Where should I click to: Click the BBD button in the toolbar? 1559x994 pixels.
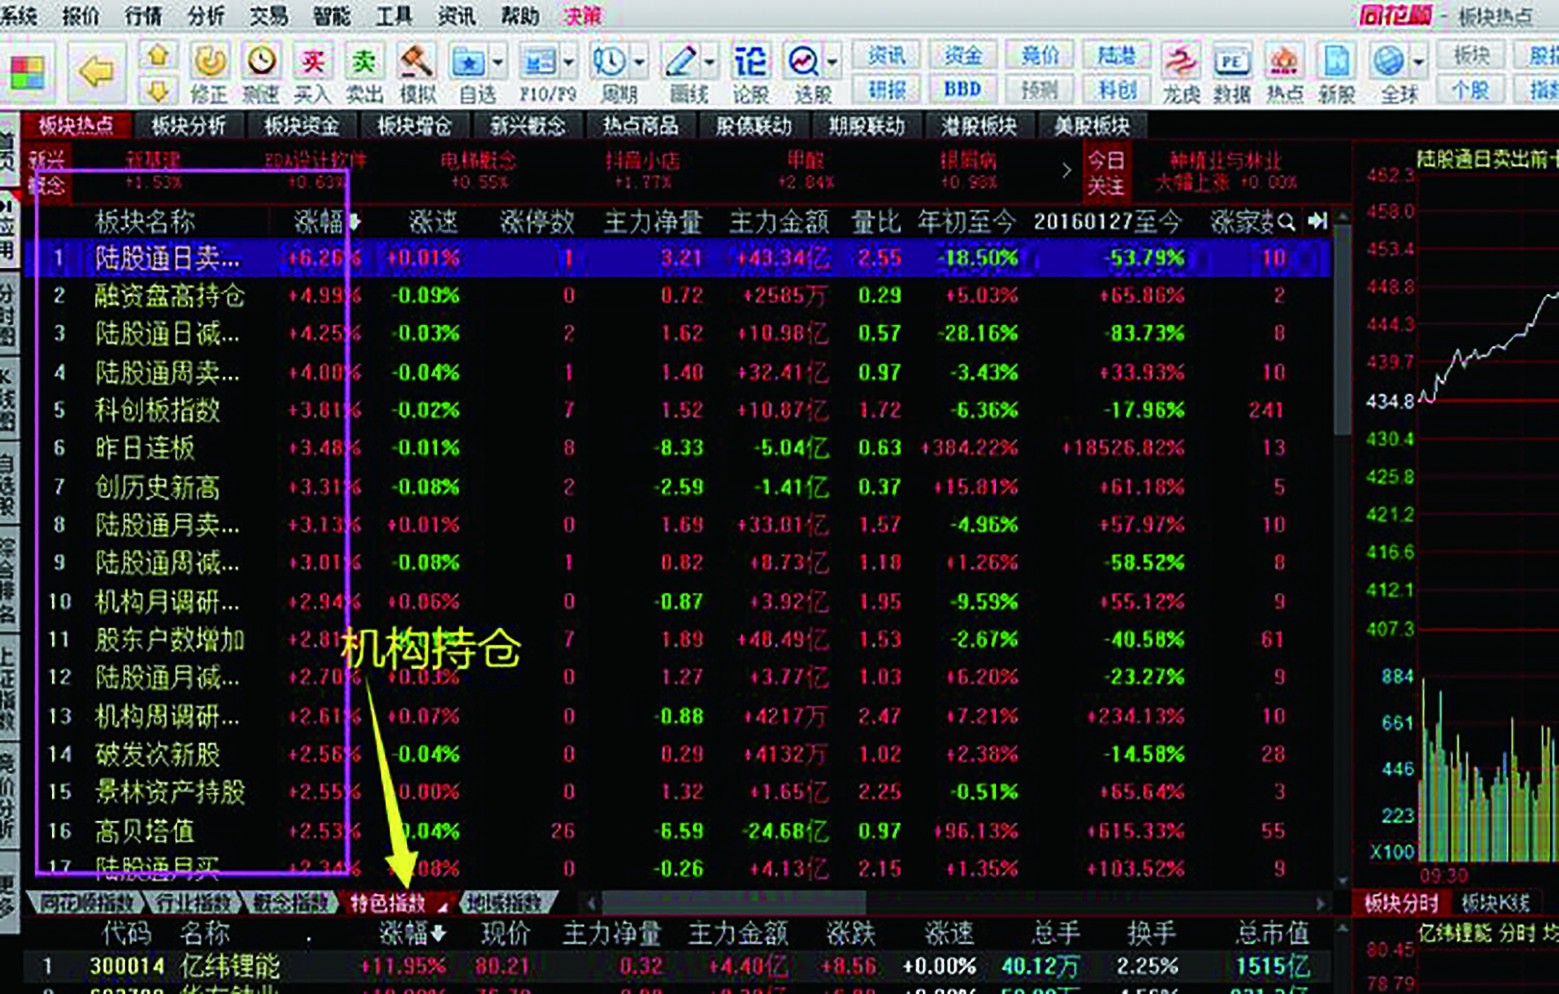click(960, 89)
